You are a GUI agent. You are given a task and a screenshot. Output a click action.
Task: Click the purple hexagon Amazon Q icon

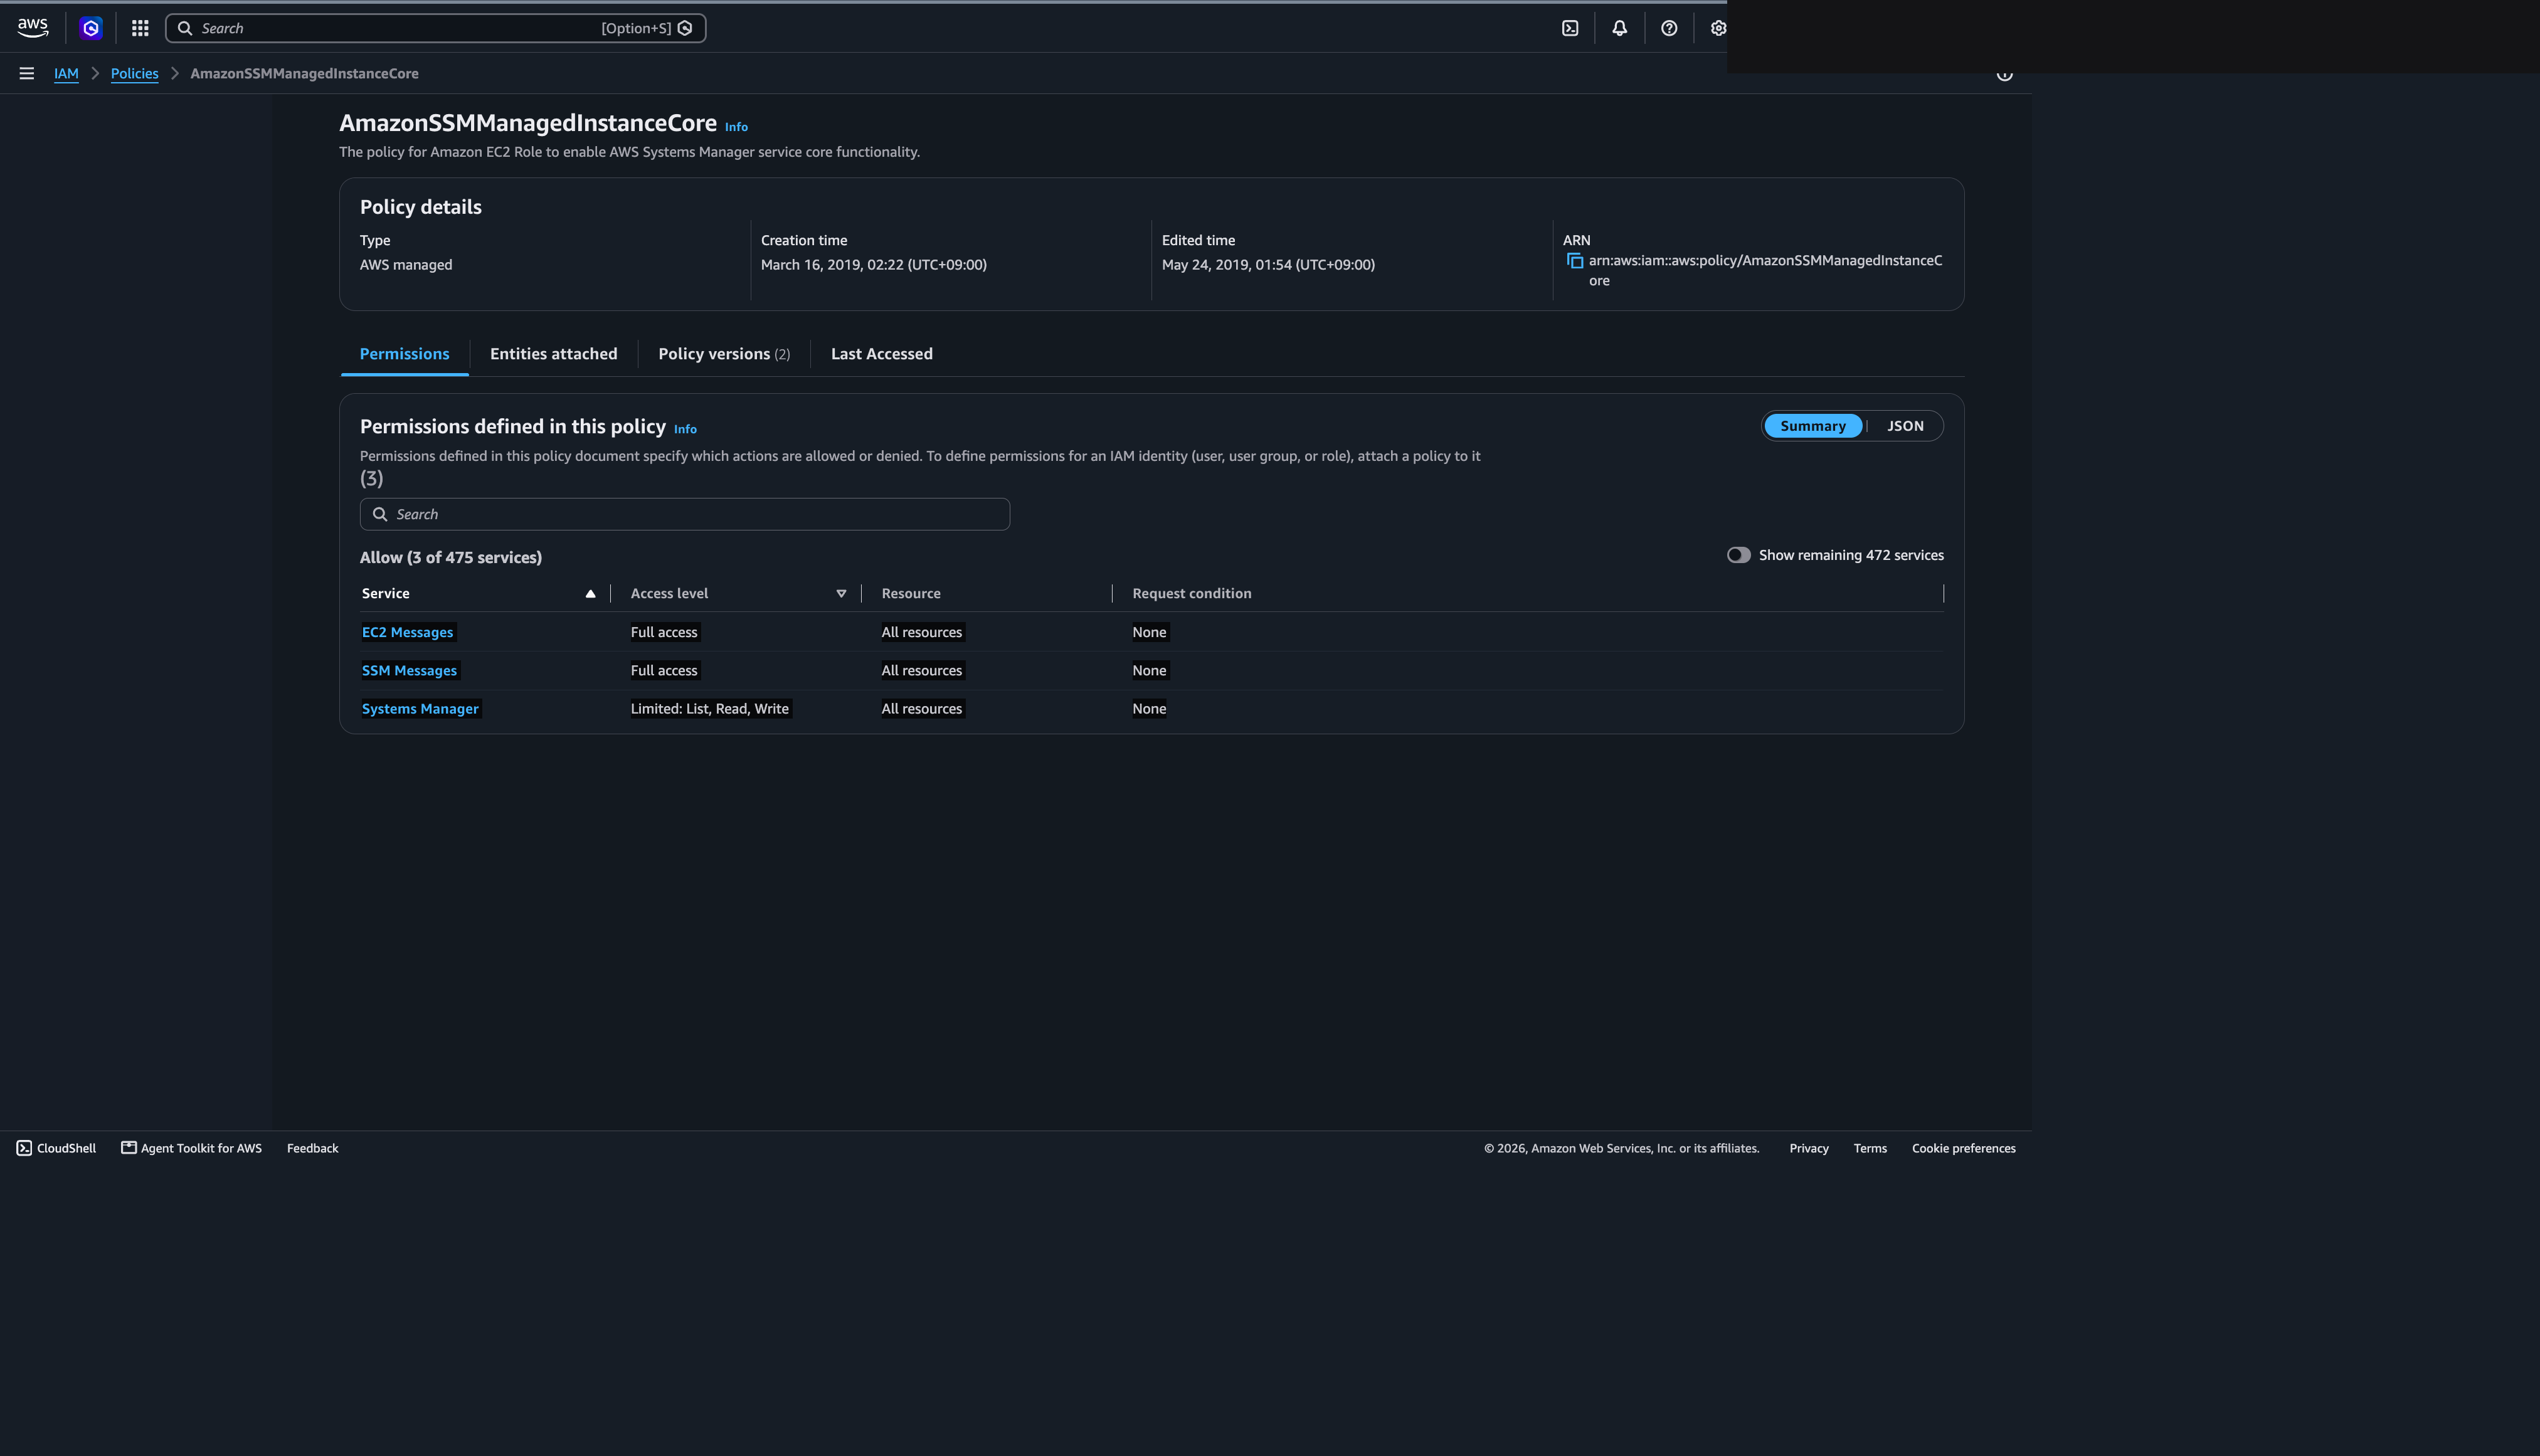click(x=91, y=28)
